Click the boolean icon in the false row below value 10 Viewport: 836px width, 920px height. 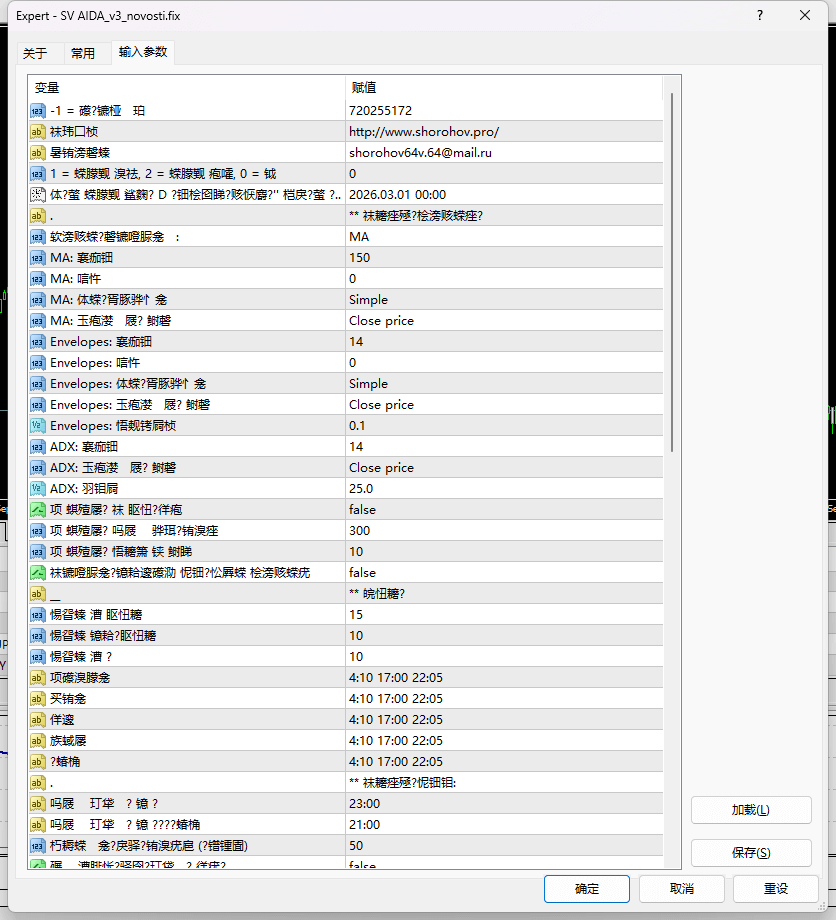pyautogui.click(x=38, y=573)
